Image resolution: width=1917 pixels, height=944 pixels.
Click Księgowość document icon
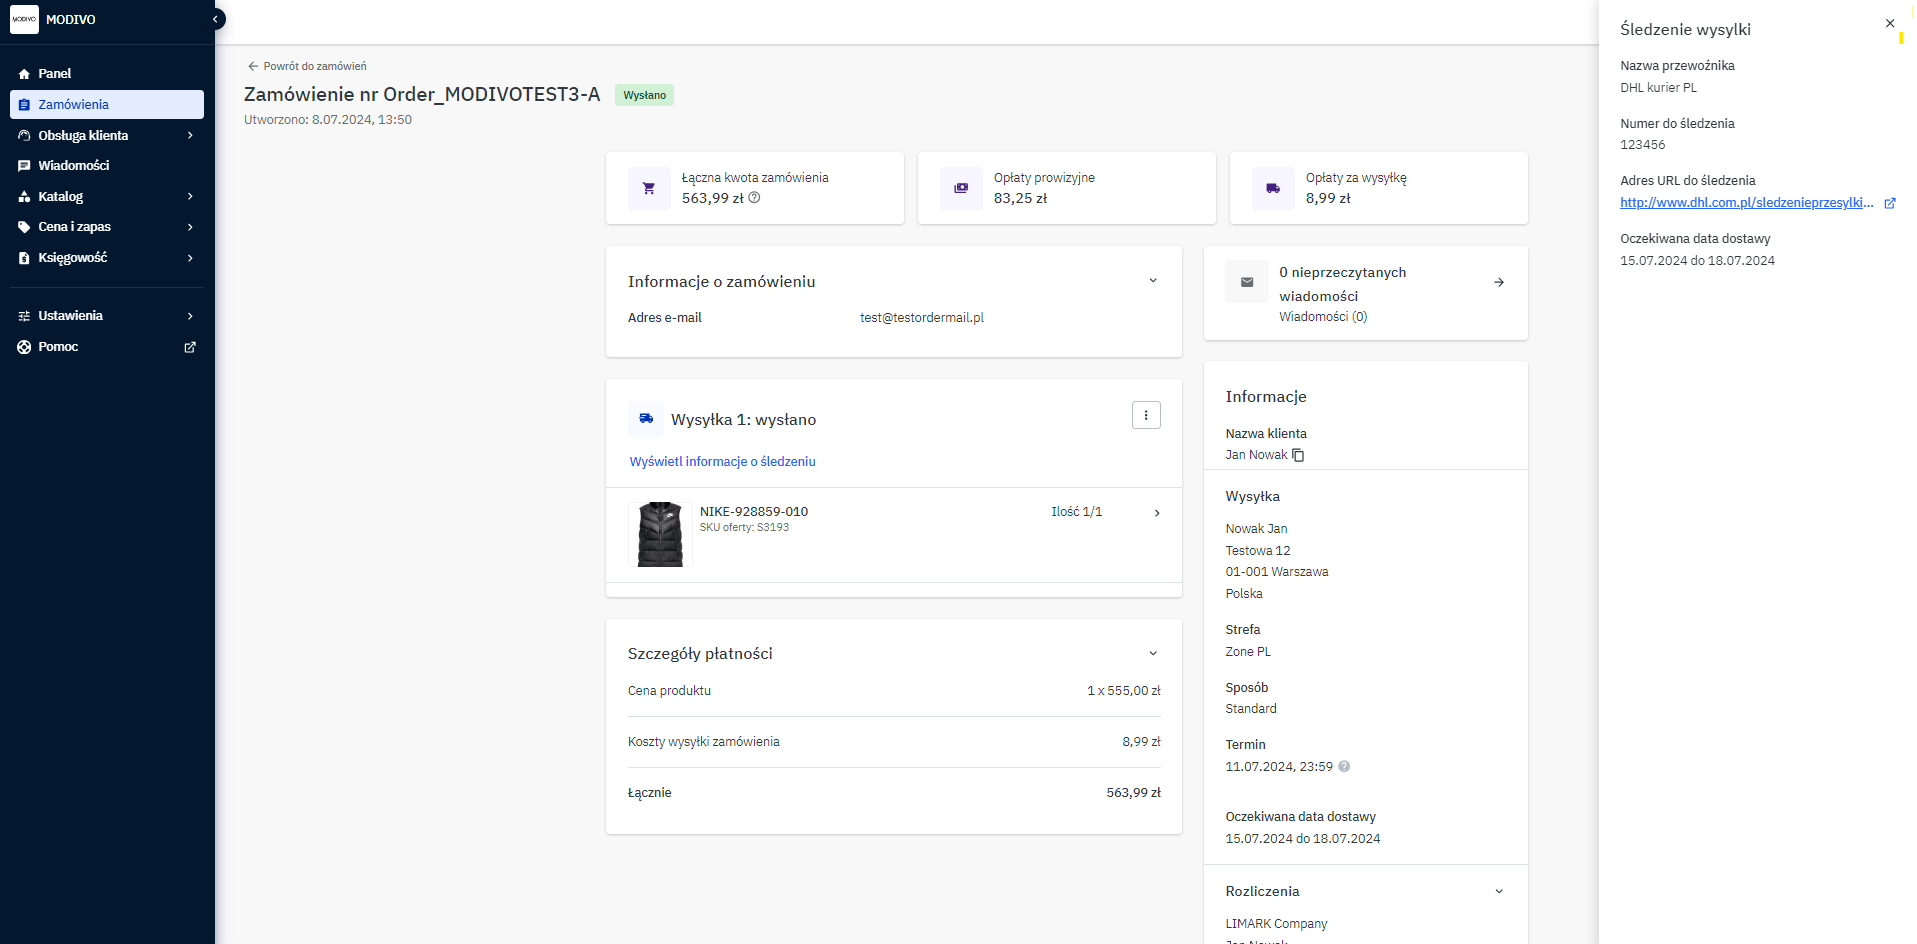tap(24, 258)
